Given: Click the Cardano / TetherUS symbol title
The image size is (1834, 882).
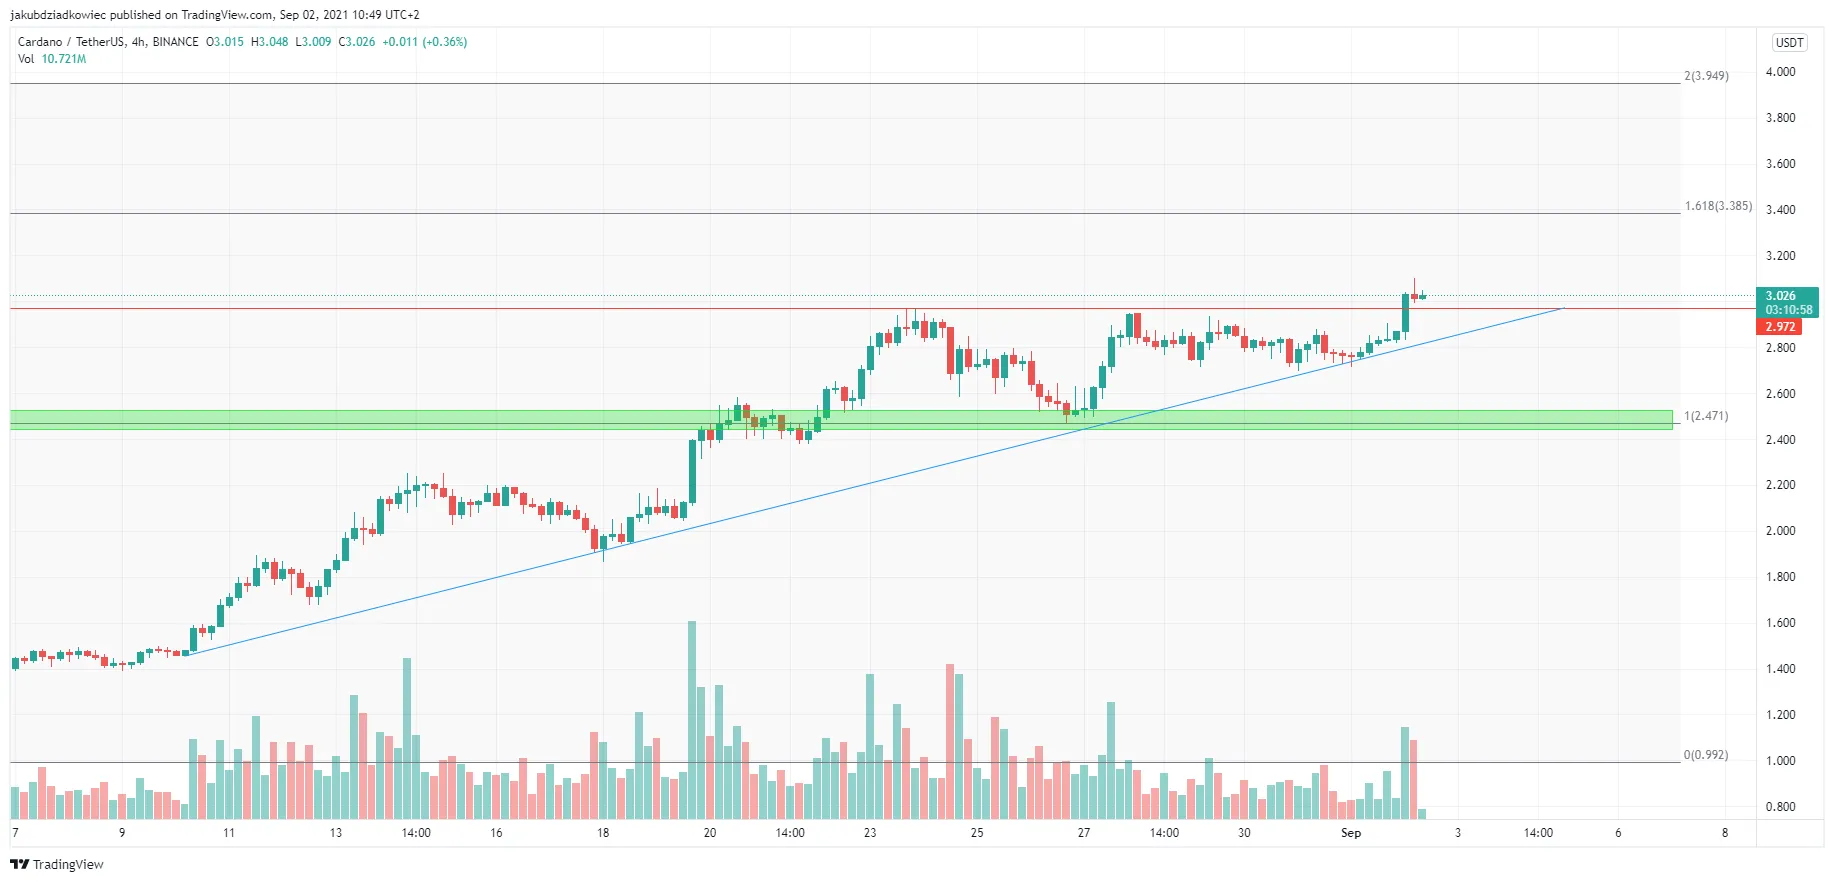Looking at the screenshot, I should (x=71, y=42).
